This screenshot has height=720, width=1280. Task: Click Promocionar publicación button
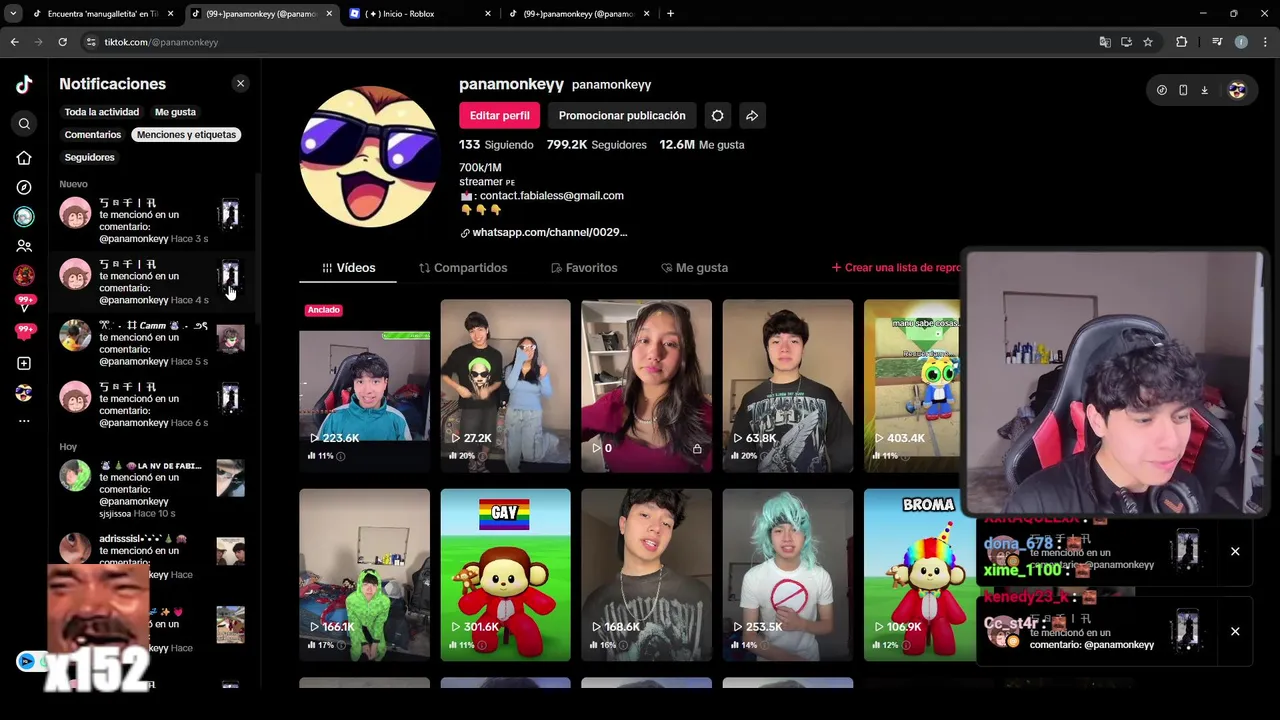[x=622, y=116]
